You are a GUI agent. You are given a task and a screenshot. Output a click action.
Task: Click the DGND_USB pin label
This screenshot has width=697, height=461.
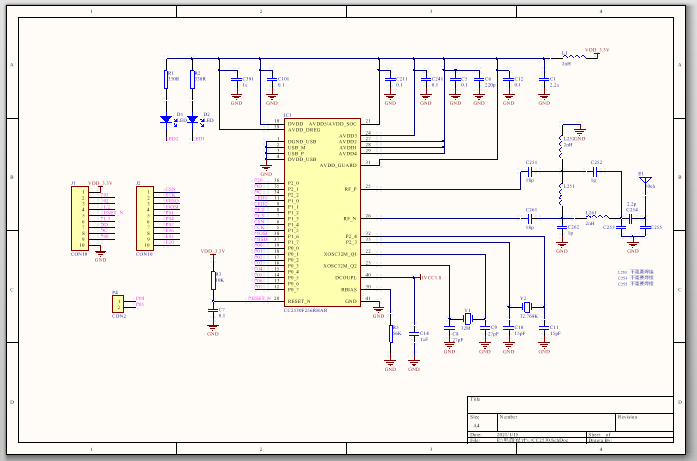[x=302, y=142]
